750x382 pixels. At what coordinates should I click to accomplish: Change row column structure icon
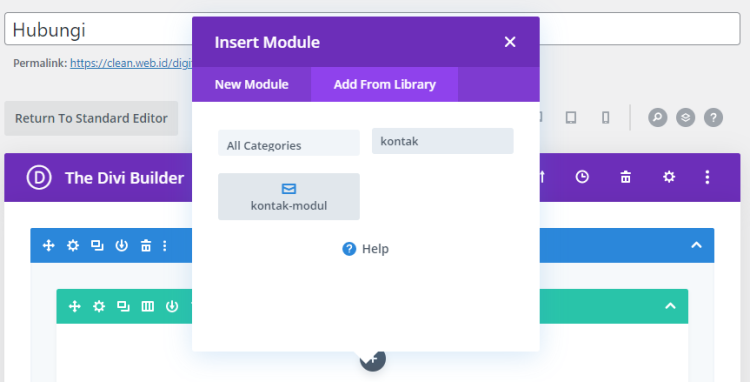click(x=147, y=306)
